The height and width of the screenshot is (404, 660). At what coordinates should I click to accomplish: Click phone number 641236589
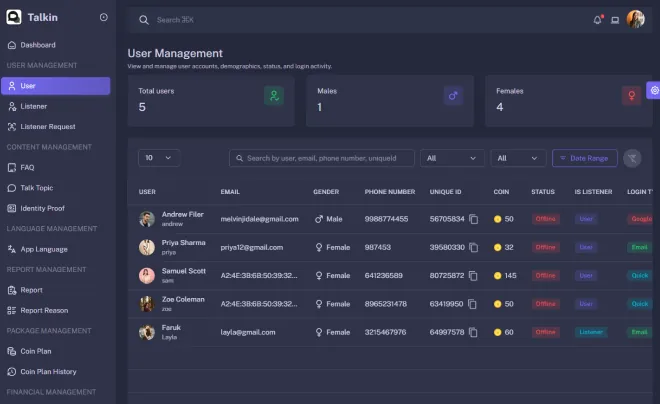click(x=383, y=276)
